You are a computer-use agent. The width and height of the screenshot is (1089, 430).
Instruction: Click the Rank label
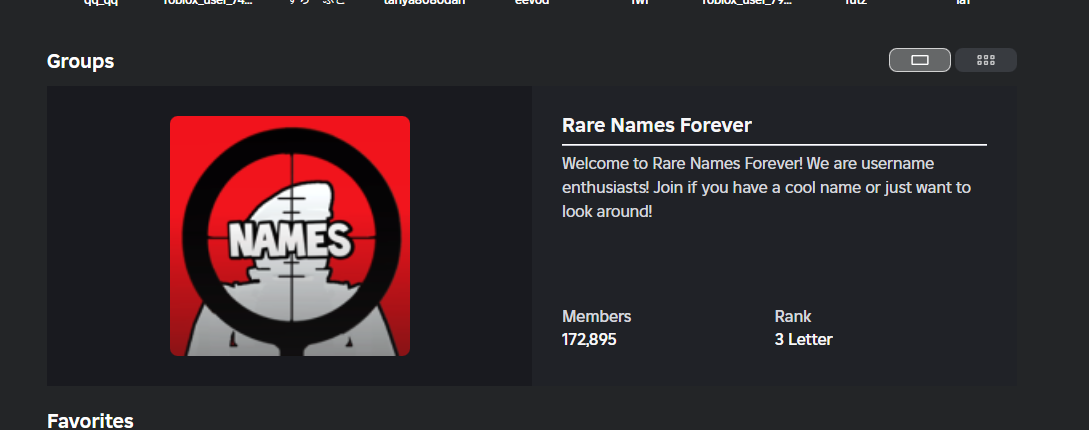pos(792,317)
